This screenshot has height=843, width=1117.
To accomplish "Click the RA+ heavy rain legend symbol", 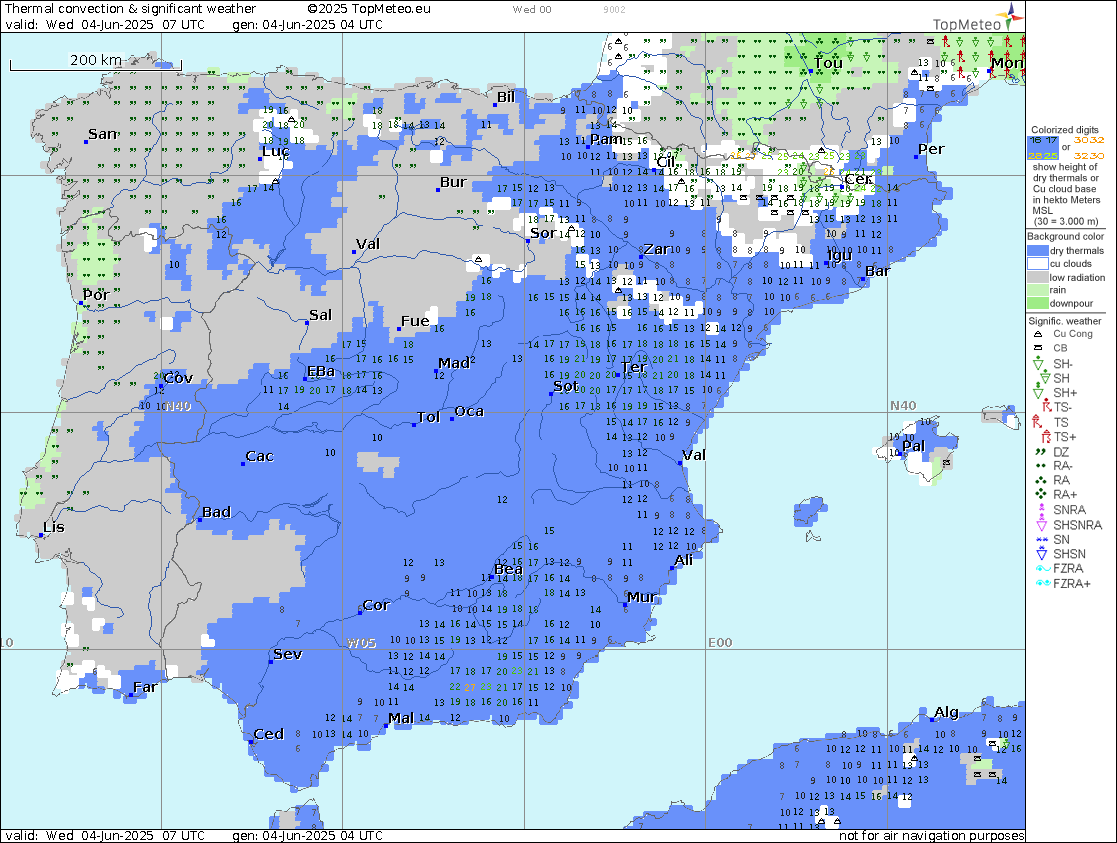I will click(1041, 495).
